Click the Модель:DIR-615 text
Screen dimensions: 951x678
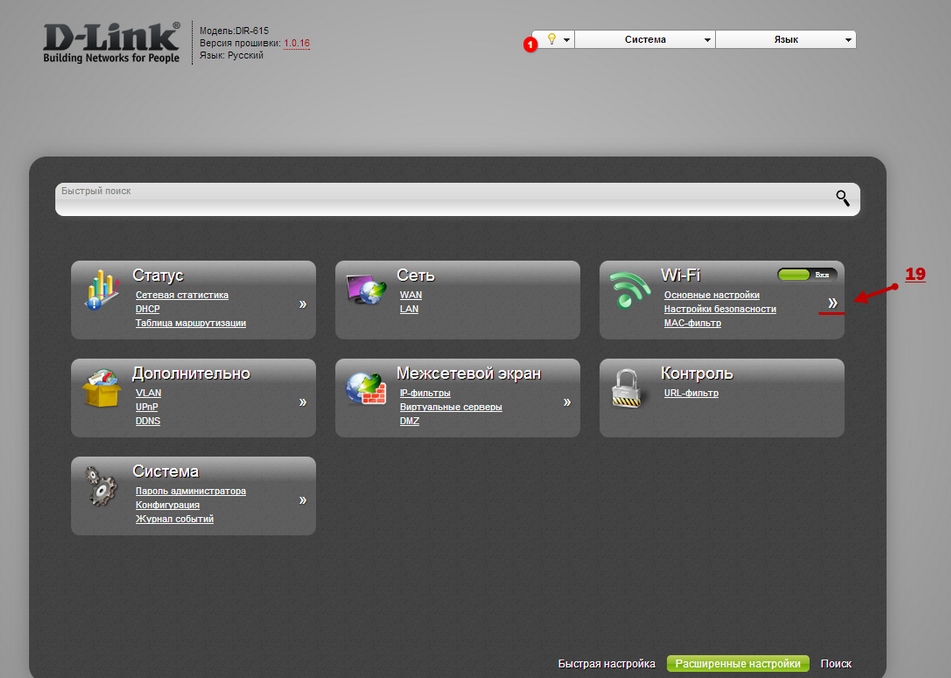pyautogui.click(x=234, y=30)
